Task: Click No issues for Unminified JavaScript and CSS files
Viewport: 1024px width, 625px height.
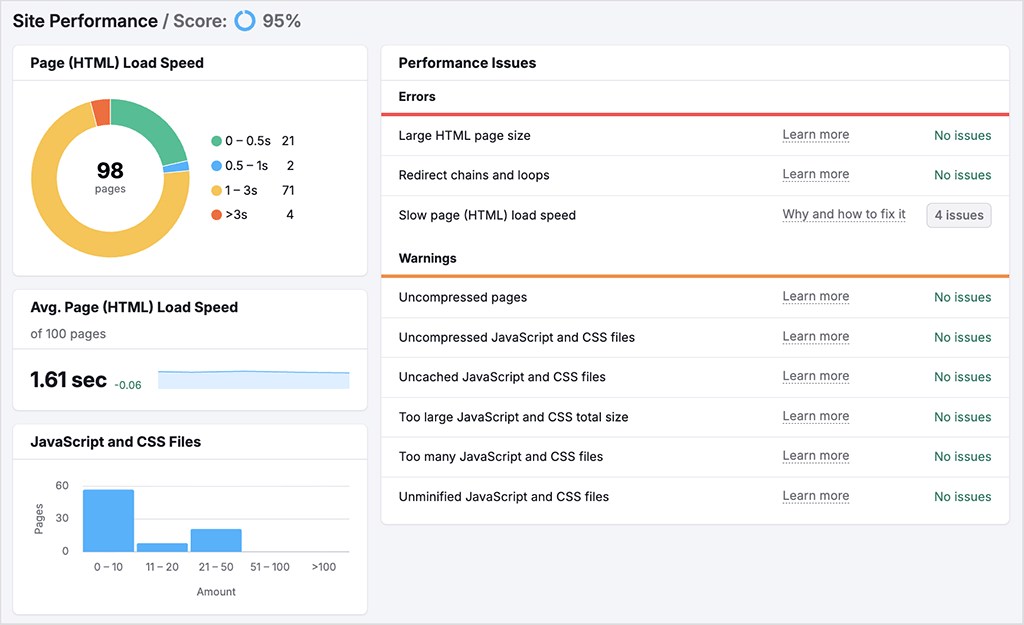Action: [x=963, y=497]
